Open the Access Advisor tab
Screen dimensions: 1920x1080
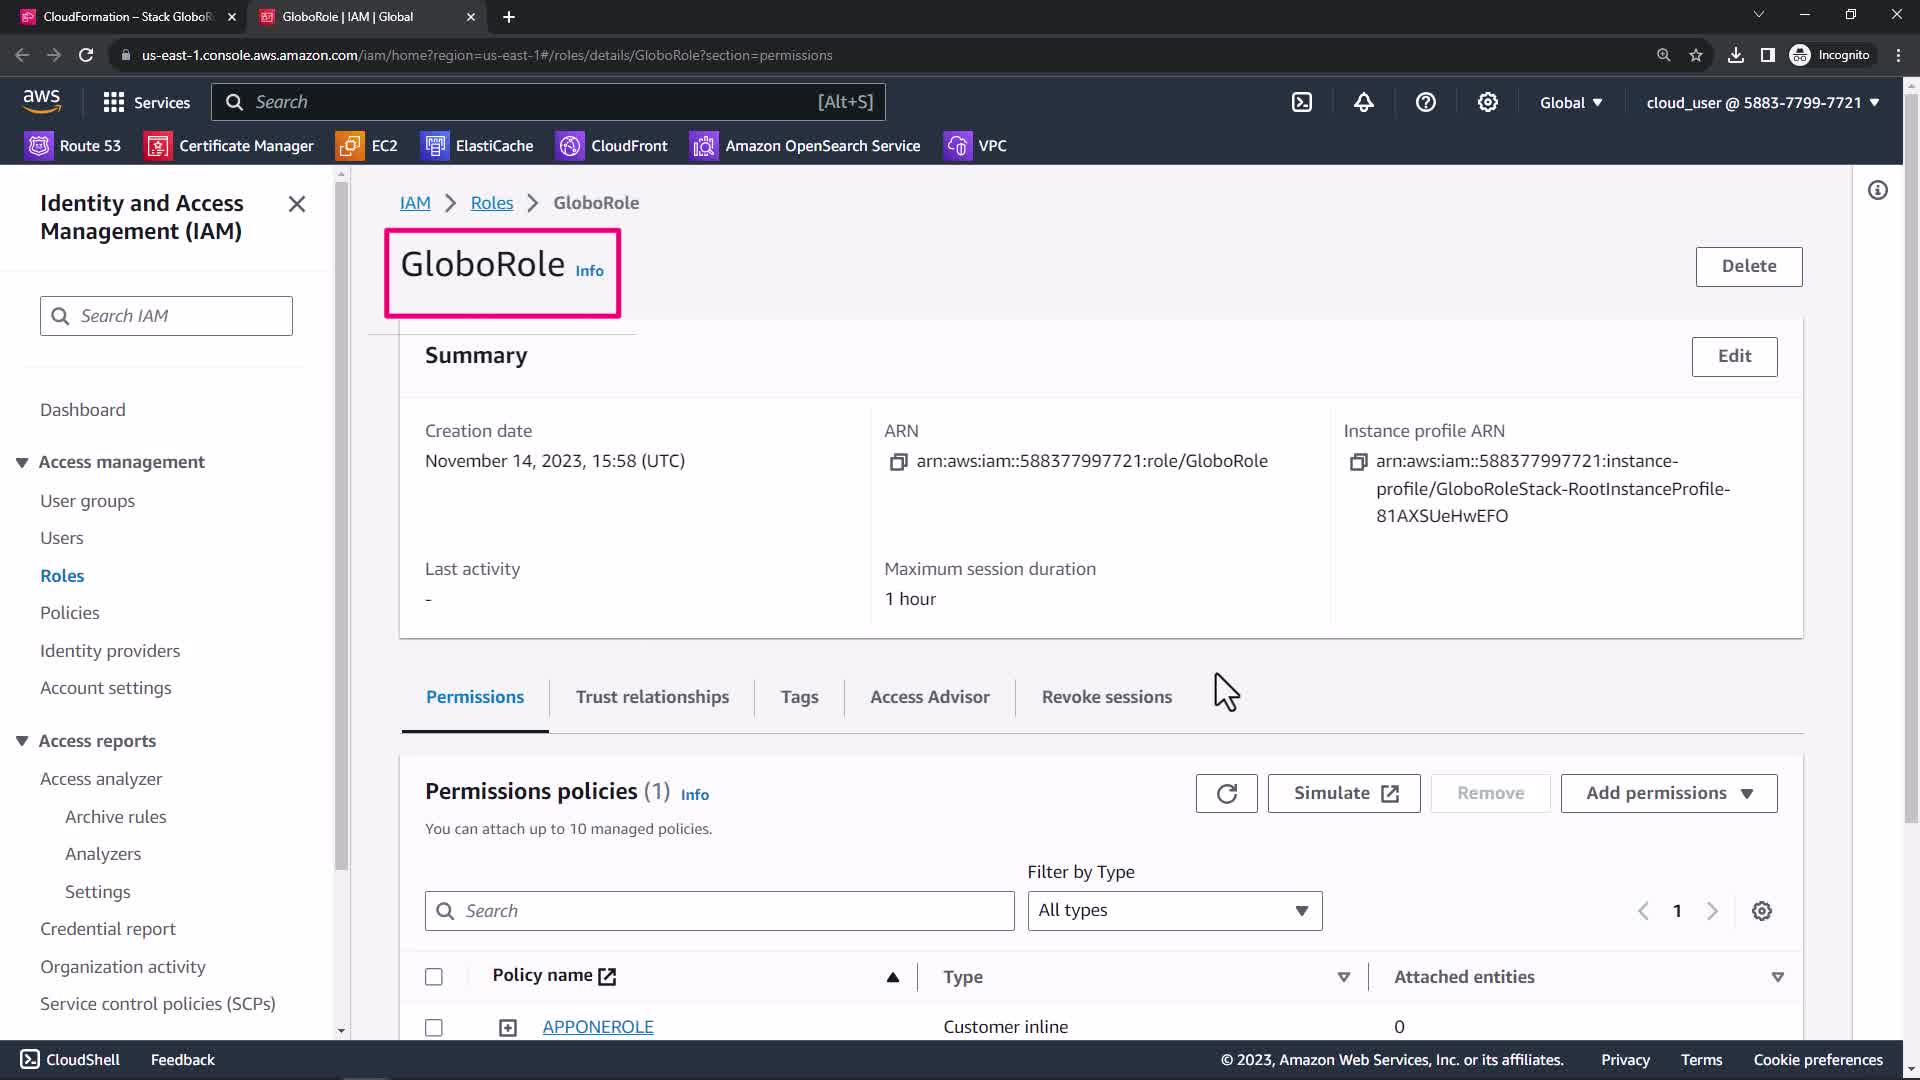coord(929,697)
